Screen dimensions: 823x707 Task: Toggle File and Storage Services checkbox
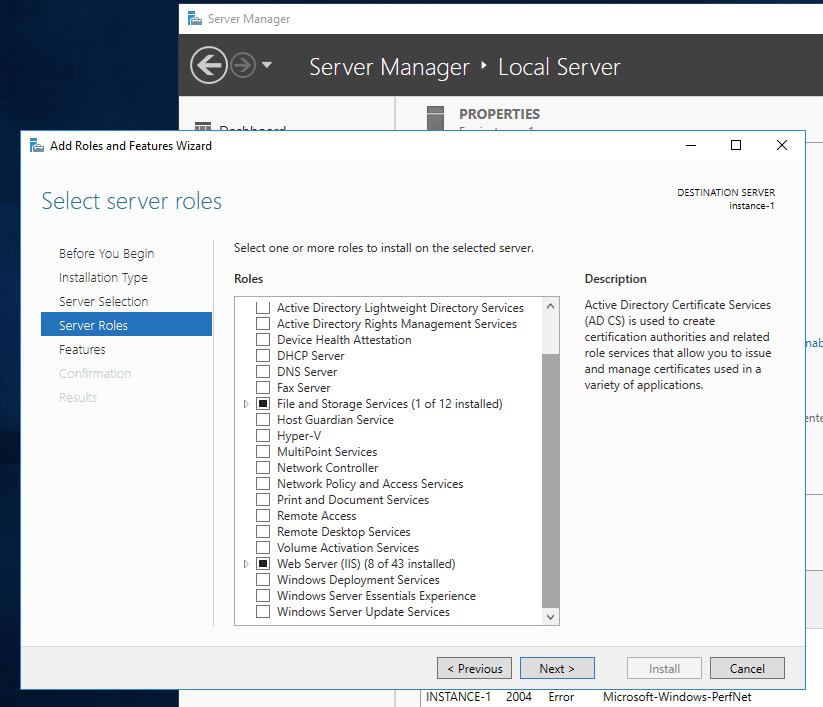(x=263, y=404)
